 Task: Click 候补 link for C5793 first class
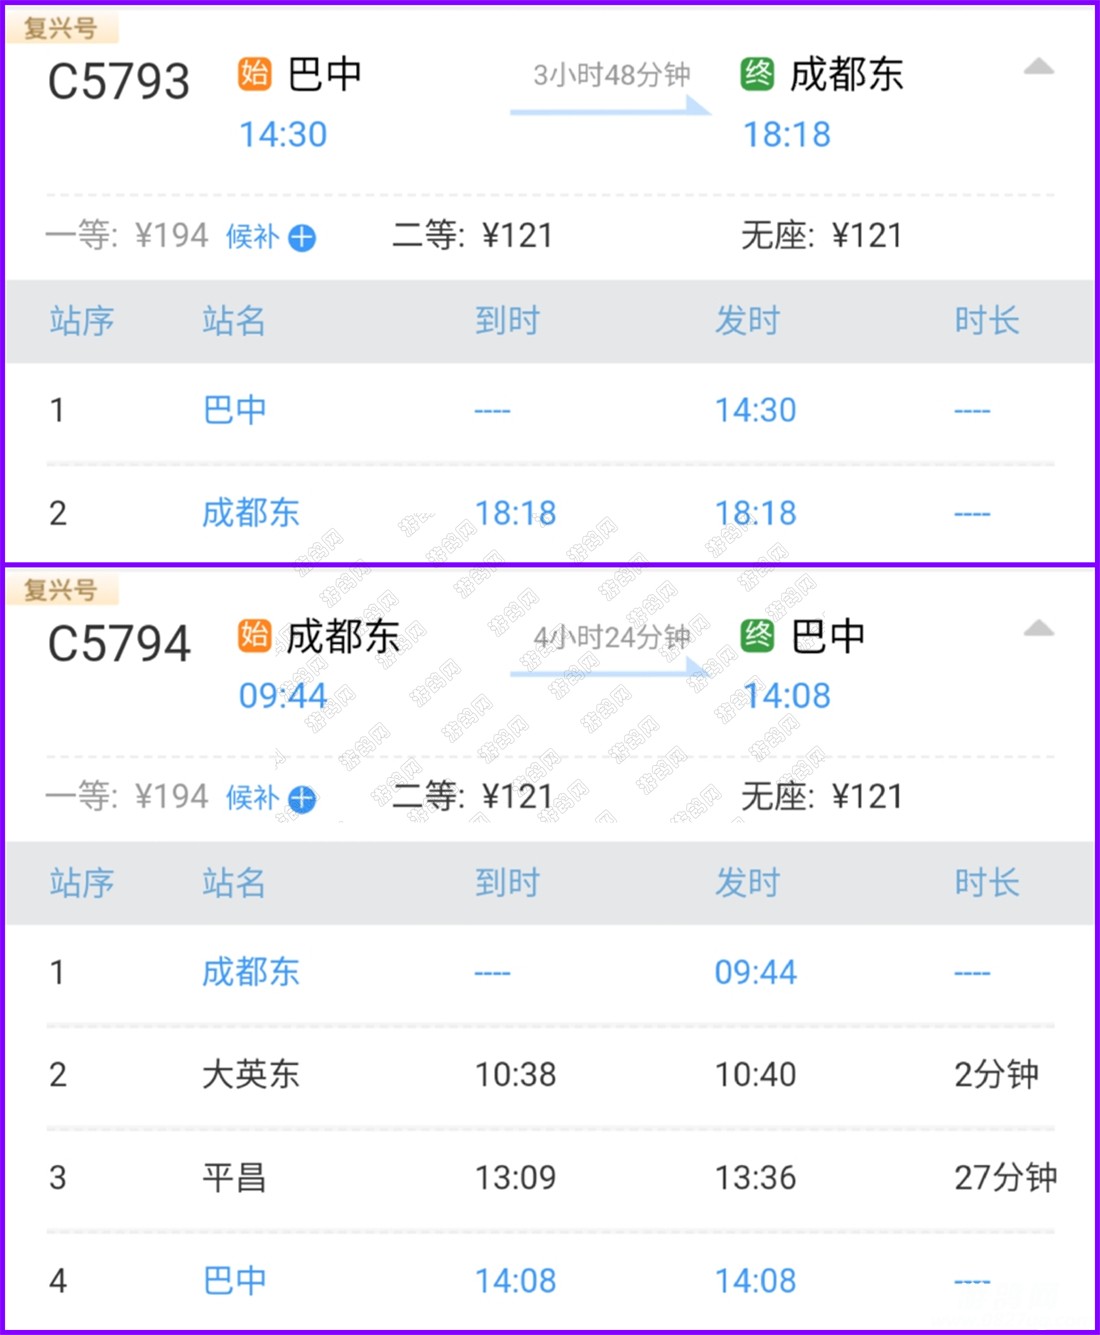252,237
